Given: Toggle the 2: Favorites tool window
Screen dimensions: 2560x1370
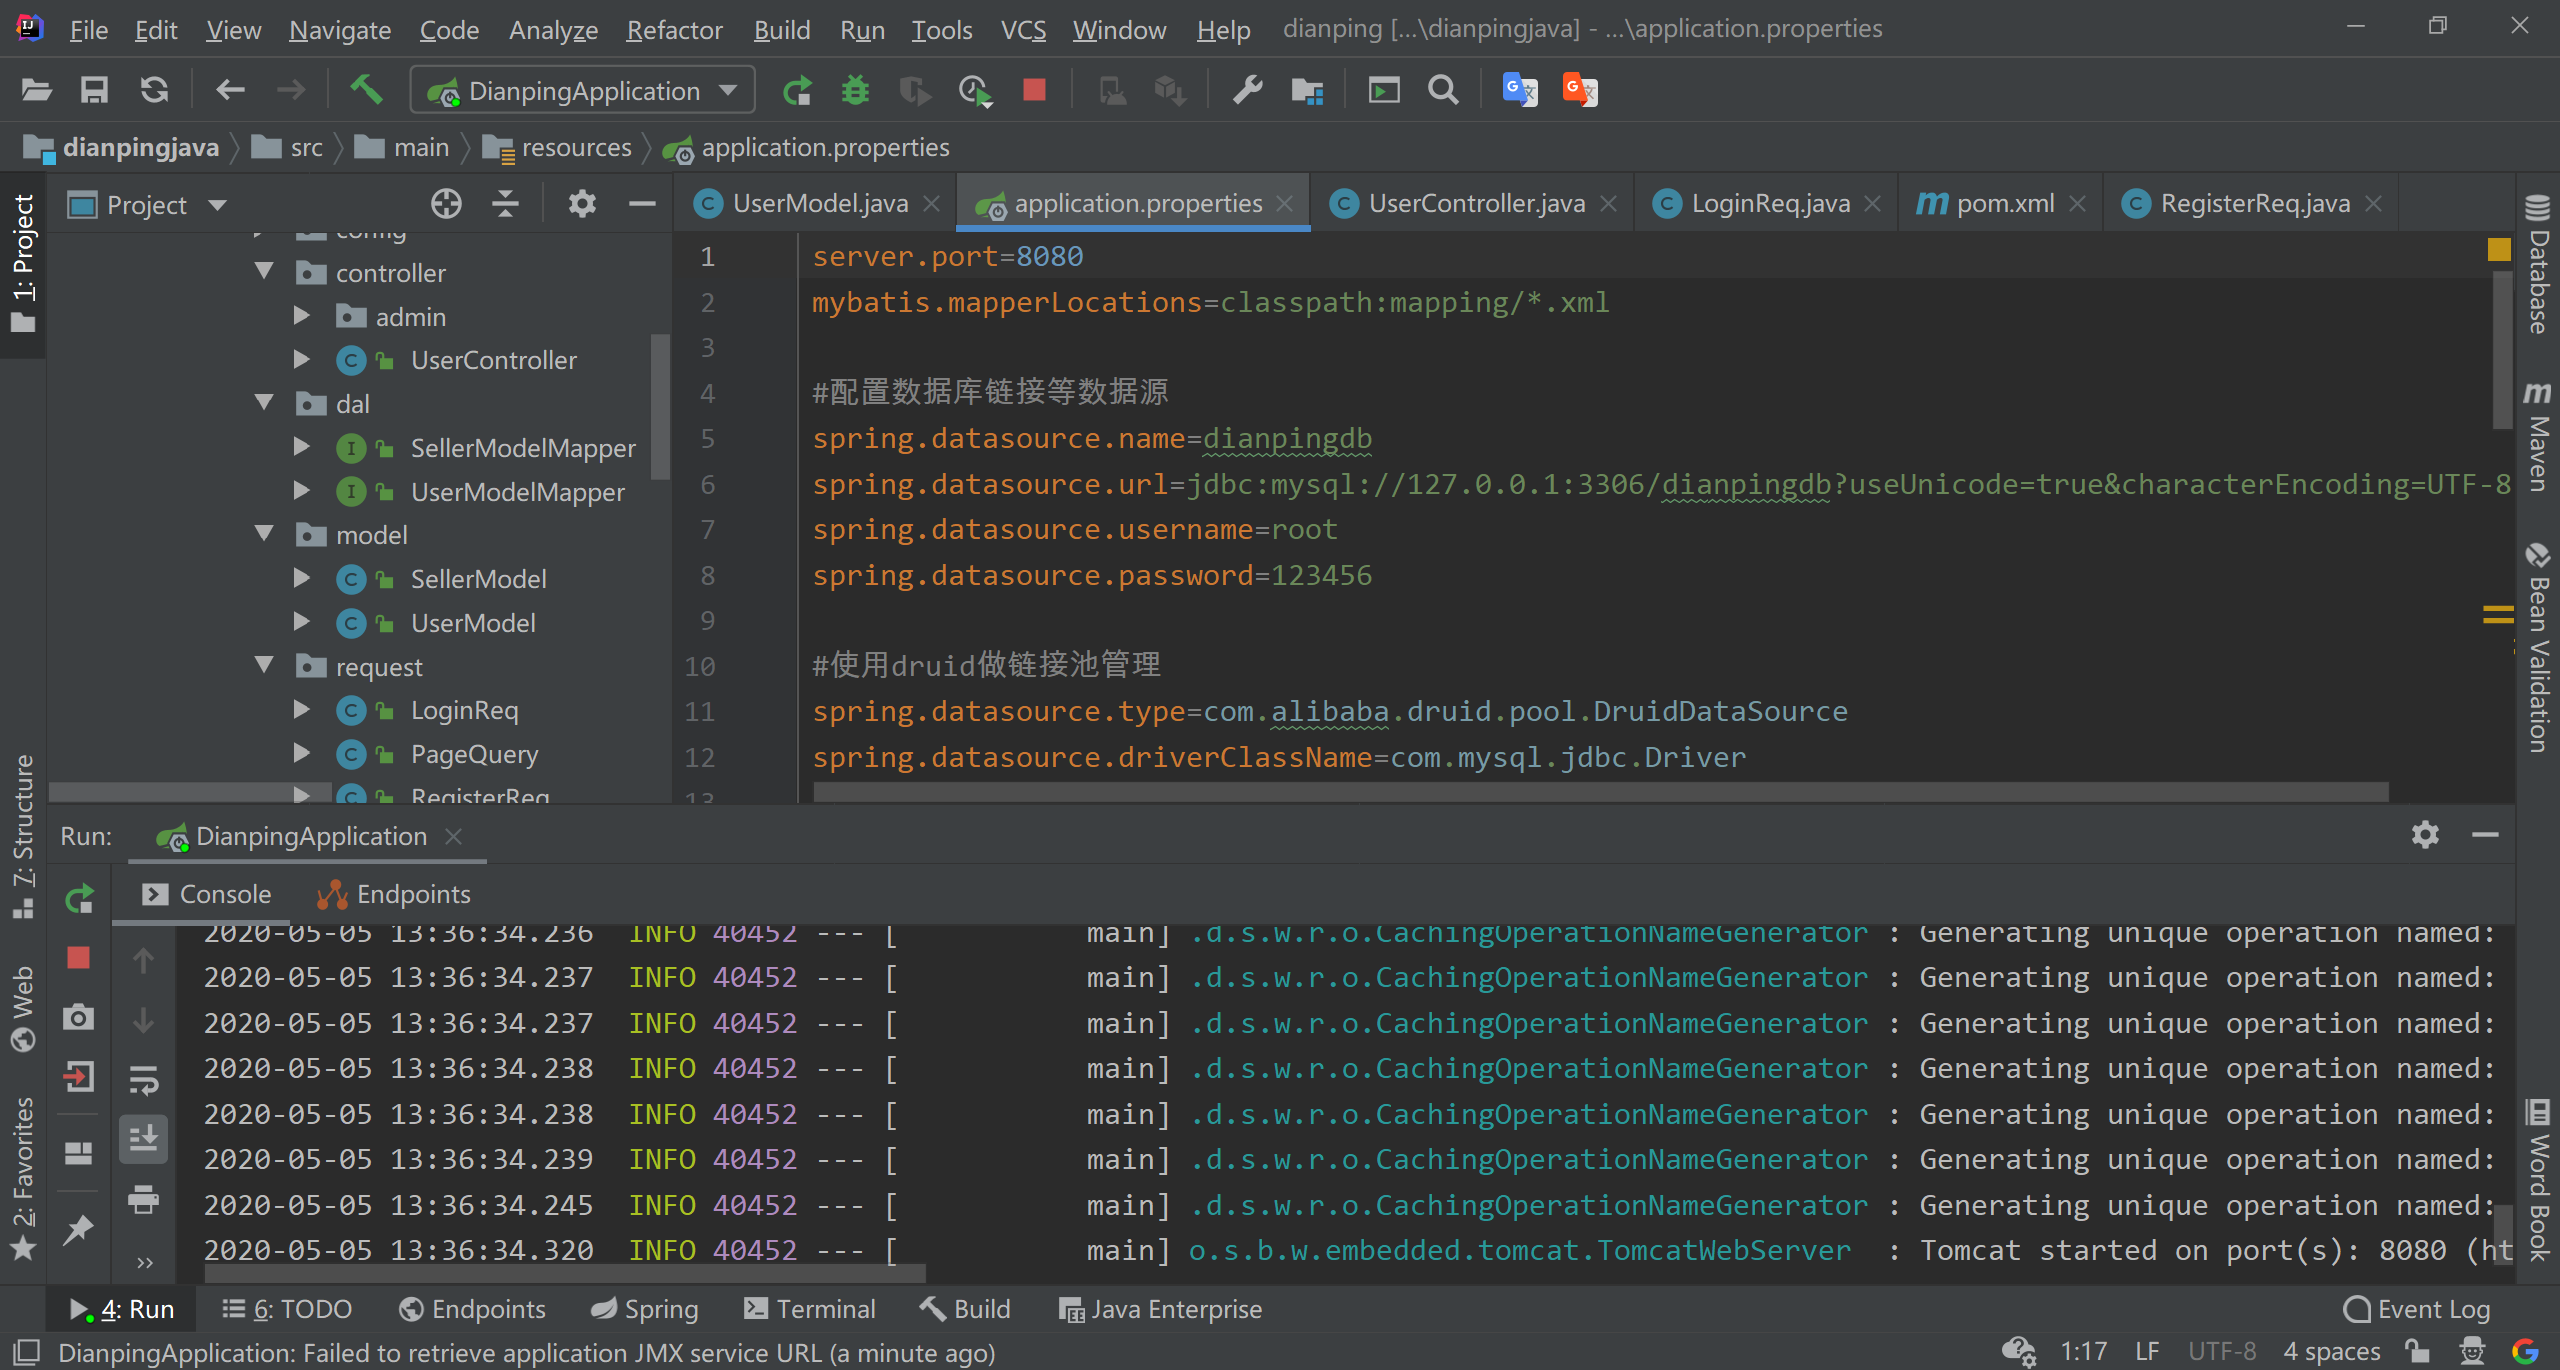Looking at the screenshot, I should click(x=23, y=1179).
